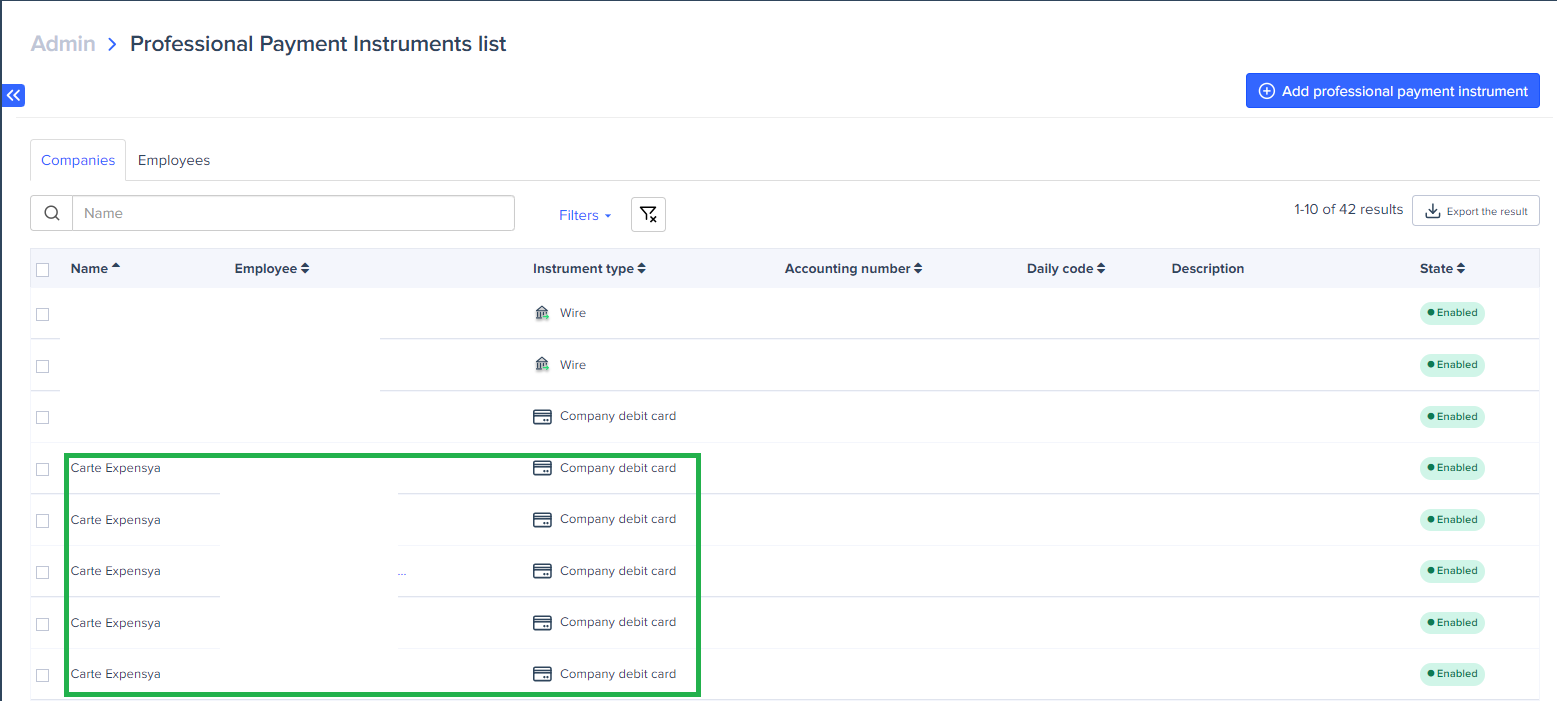Screen dimensions: 1557x701
Task: Click the search magnifier icon
Action: (52, 213)
